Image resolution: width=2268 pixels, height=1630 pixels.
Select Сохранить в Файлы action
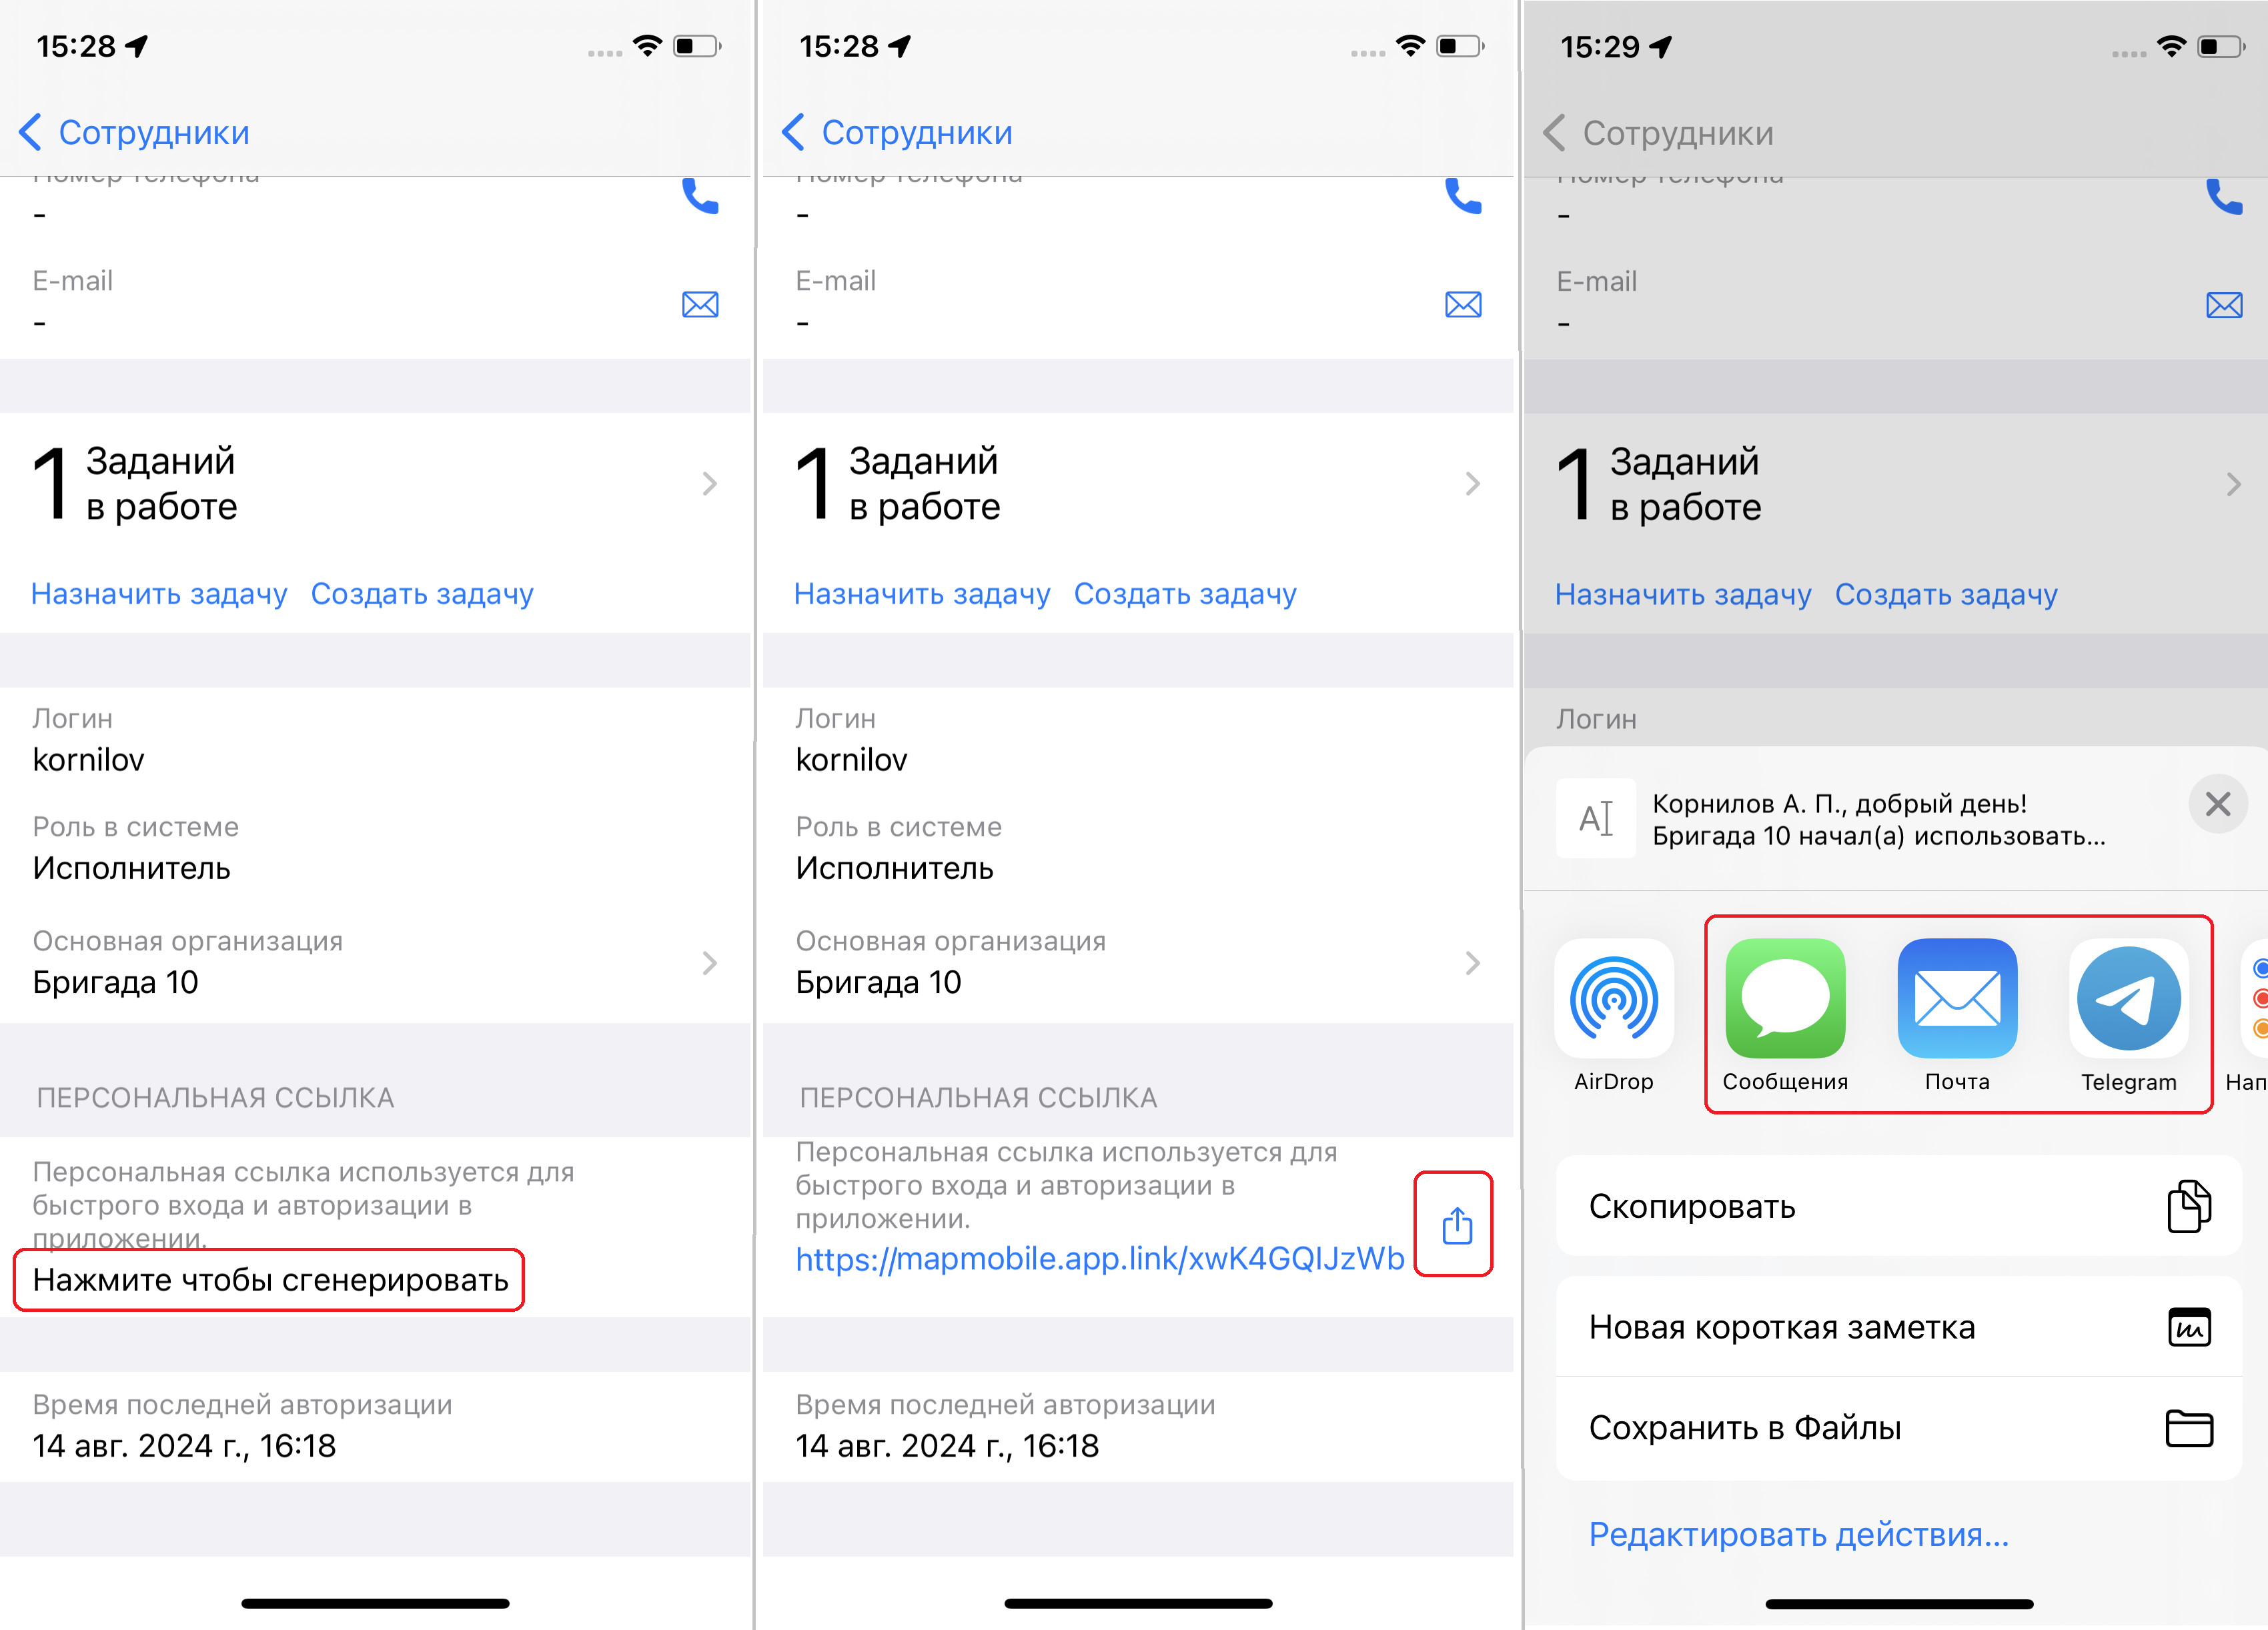1899,1428
